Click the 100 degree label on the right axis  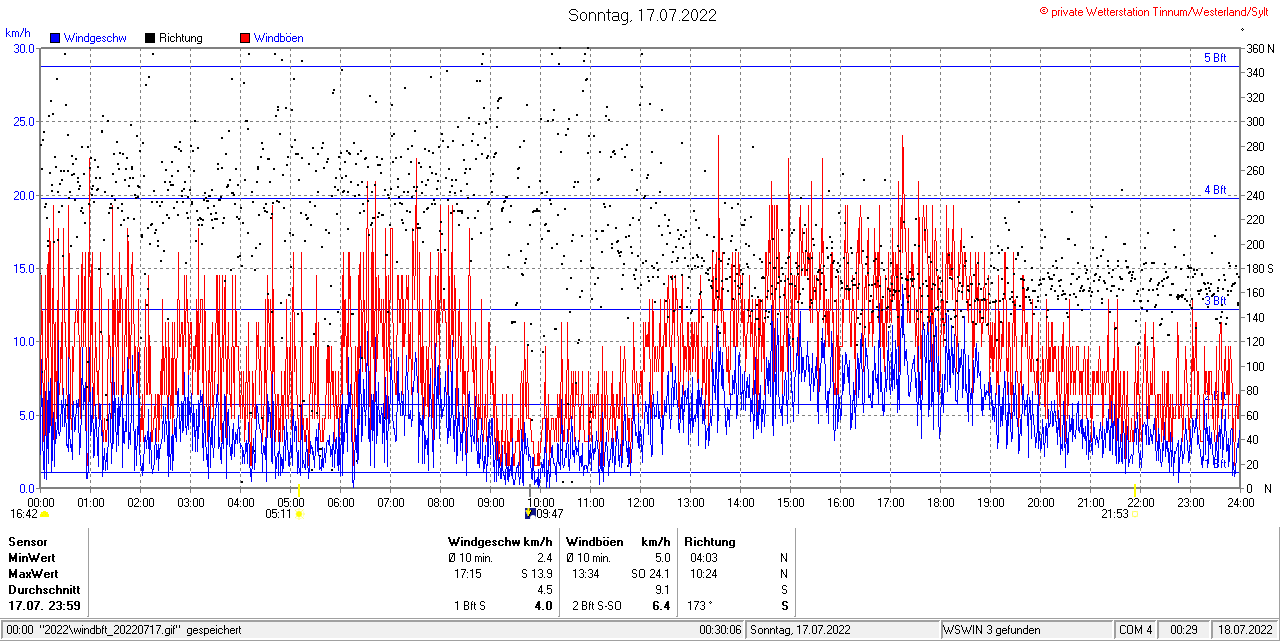[x=1255, y=366]
